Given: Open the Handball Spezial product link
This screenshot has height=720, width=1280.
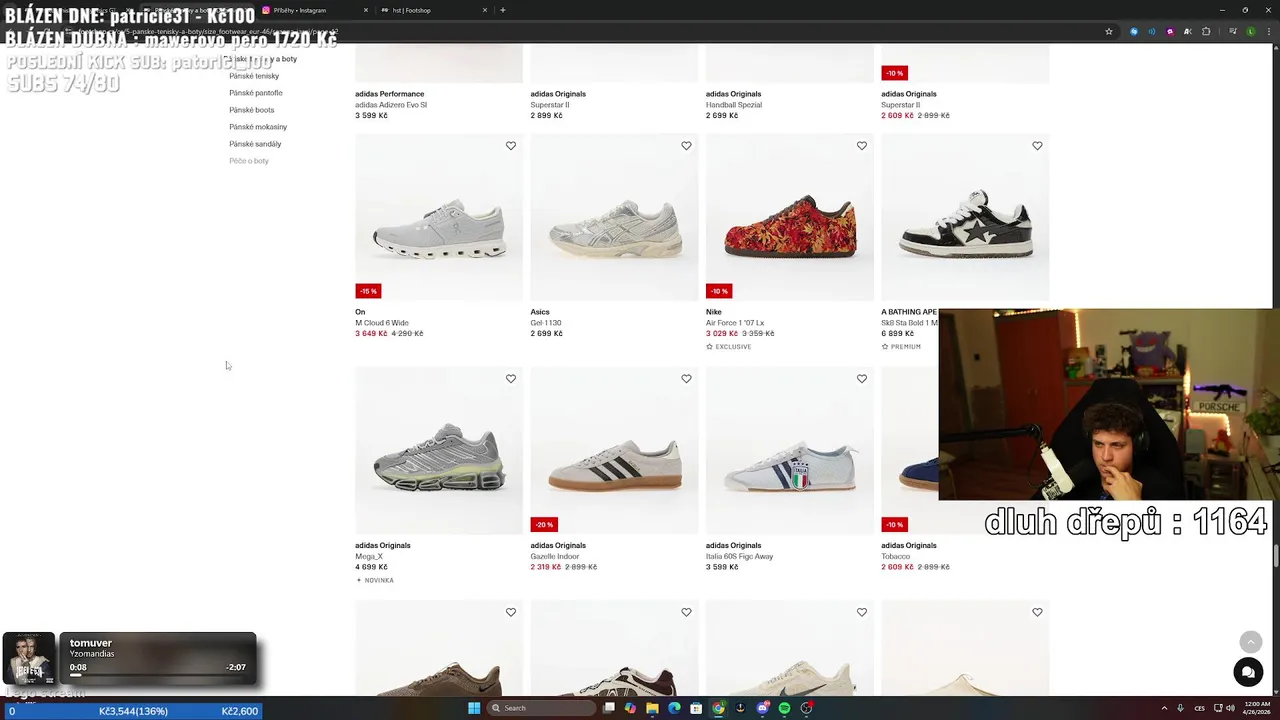Looking at the screenshot, I should click(733, 104).
